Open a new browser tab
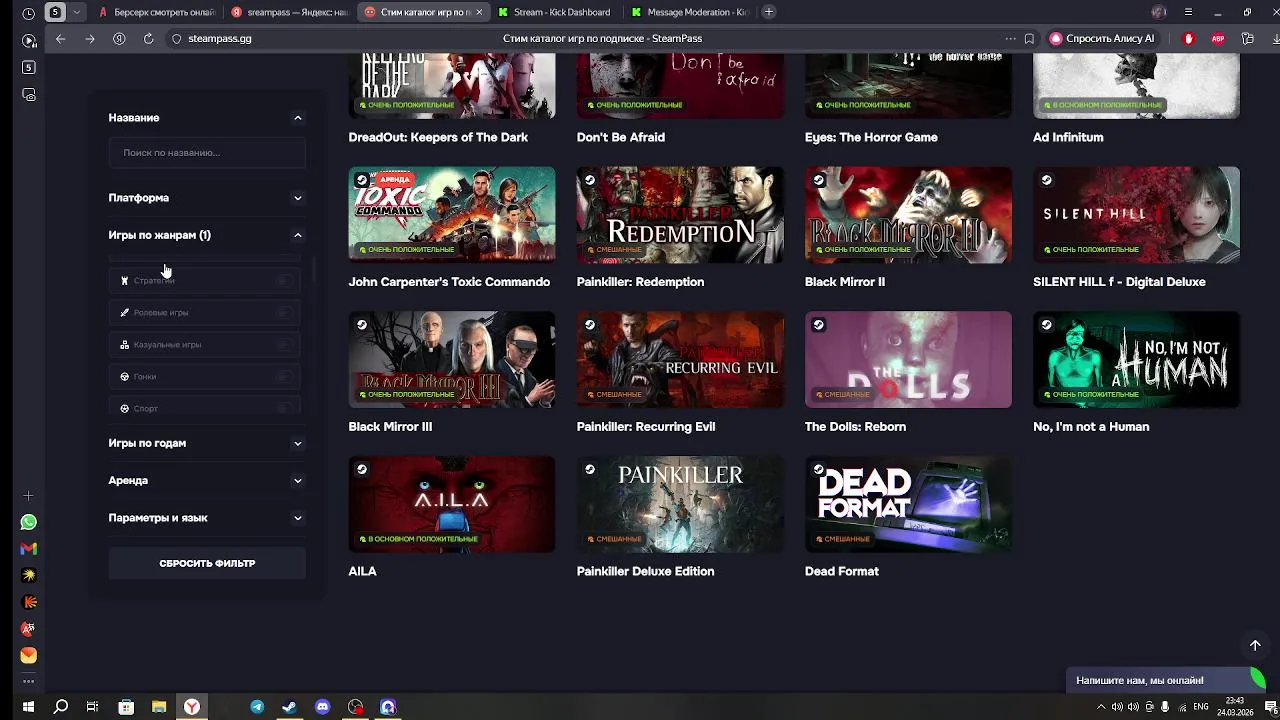Screen dimensions: 1280x720 coord(768,12)
